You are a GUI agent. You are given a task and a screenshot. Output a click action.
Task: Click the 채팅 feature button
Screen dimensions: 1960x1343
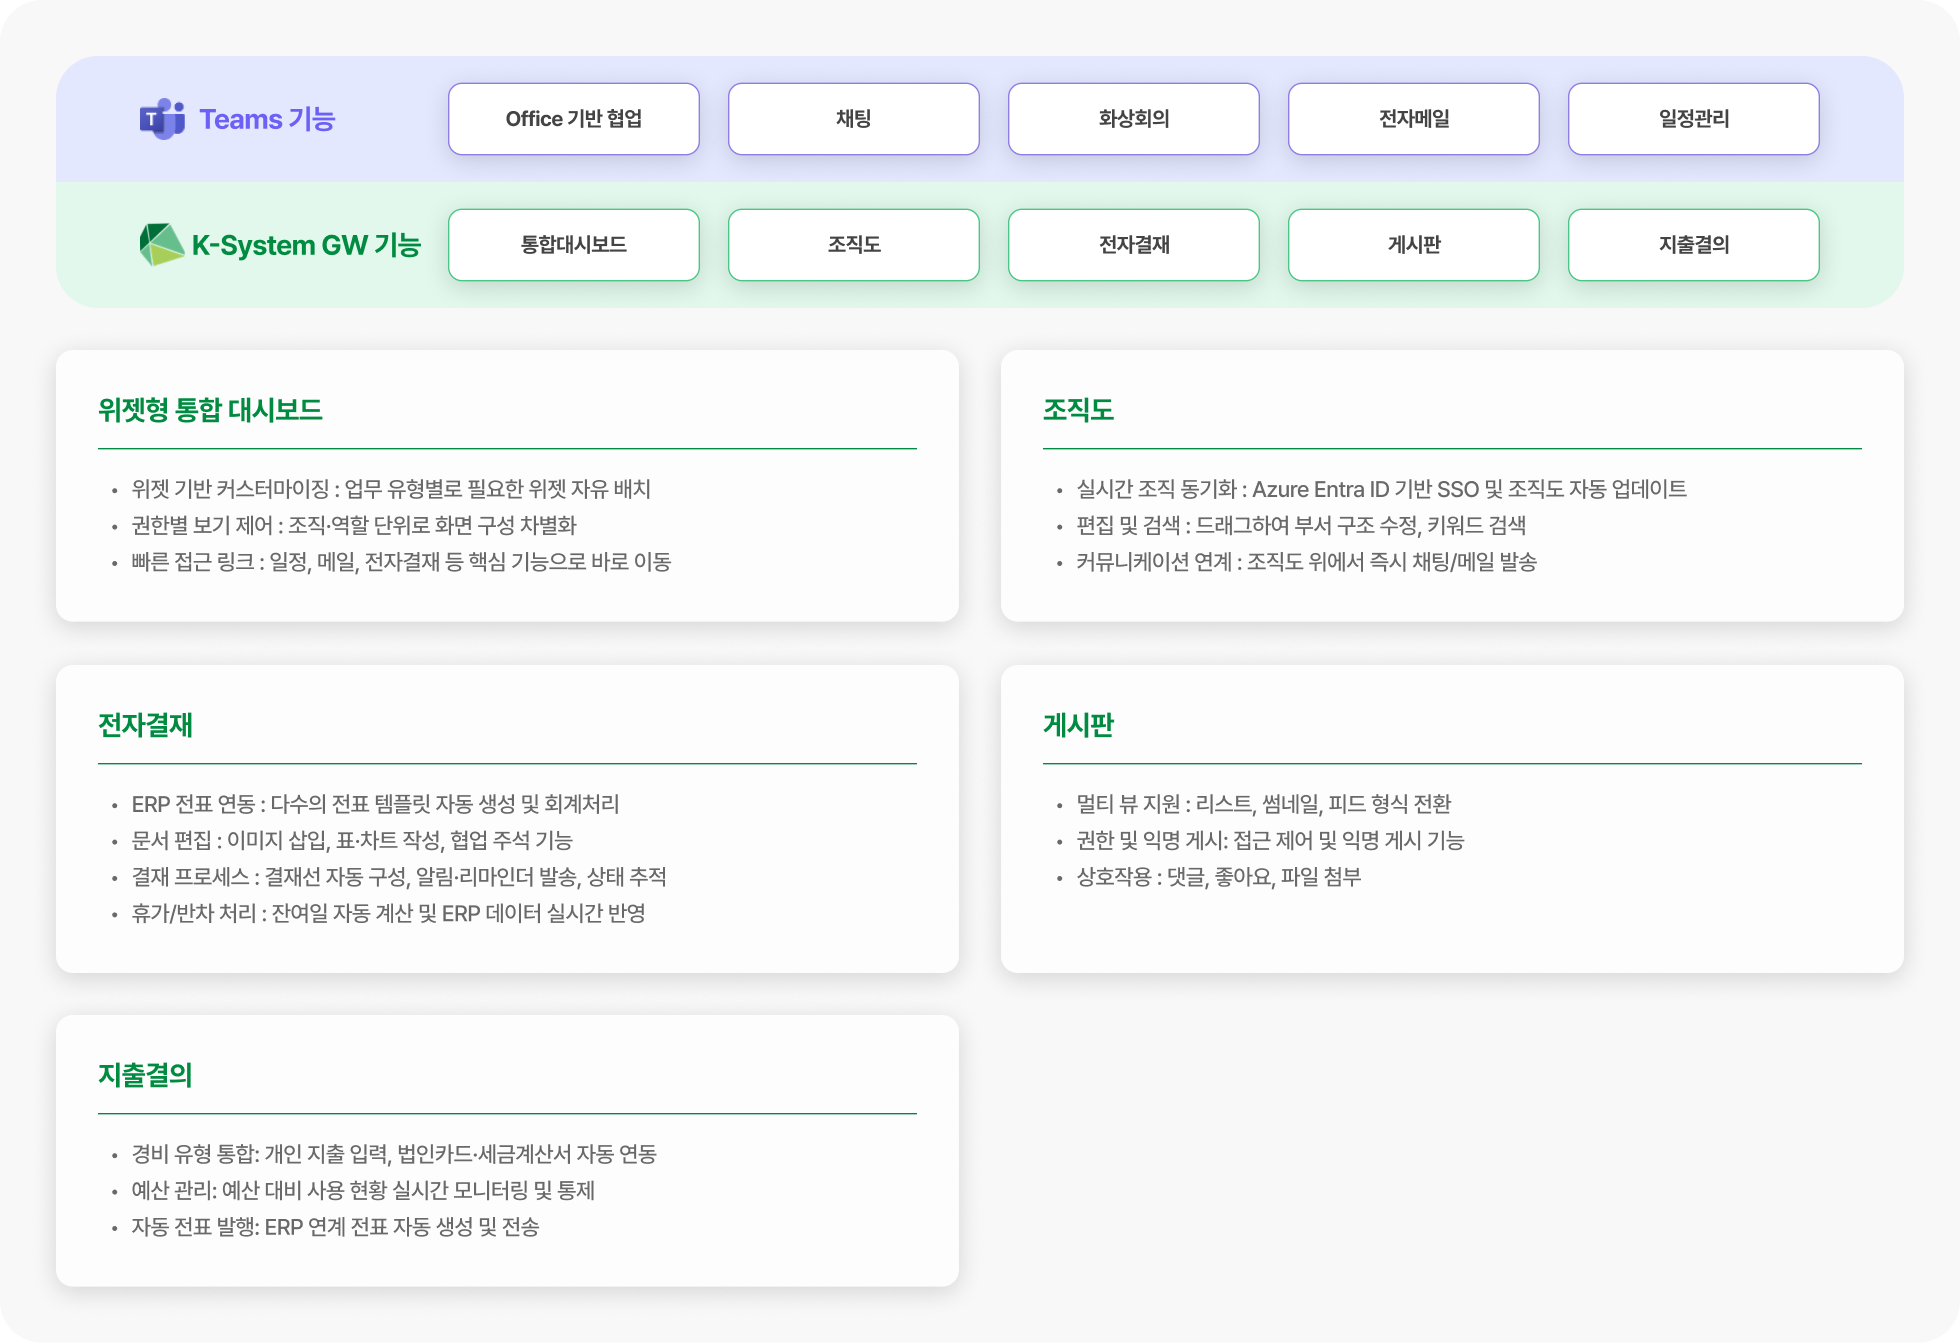coord(853,119)
